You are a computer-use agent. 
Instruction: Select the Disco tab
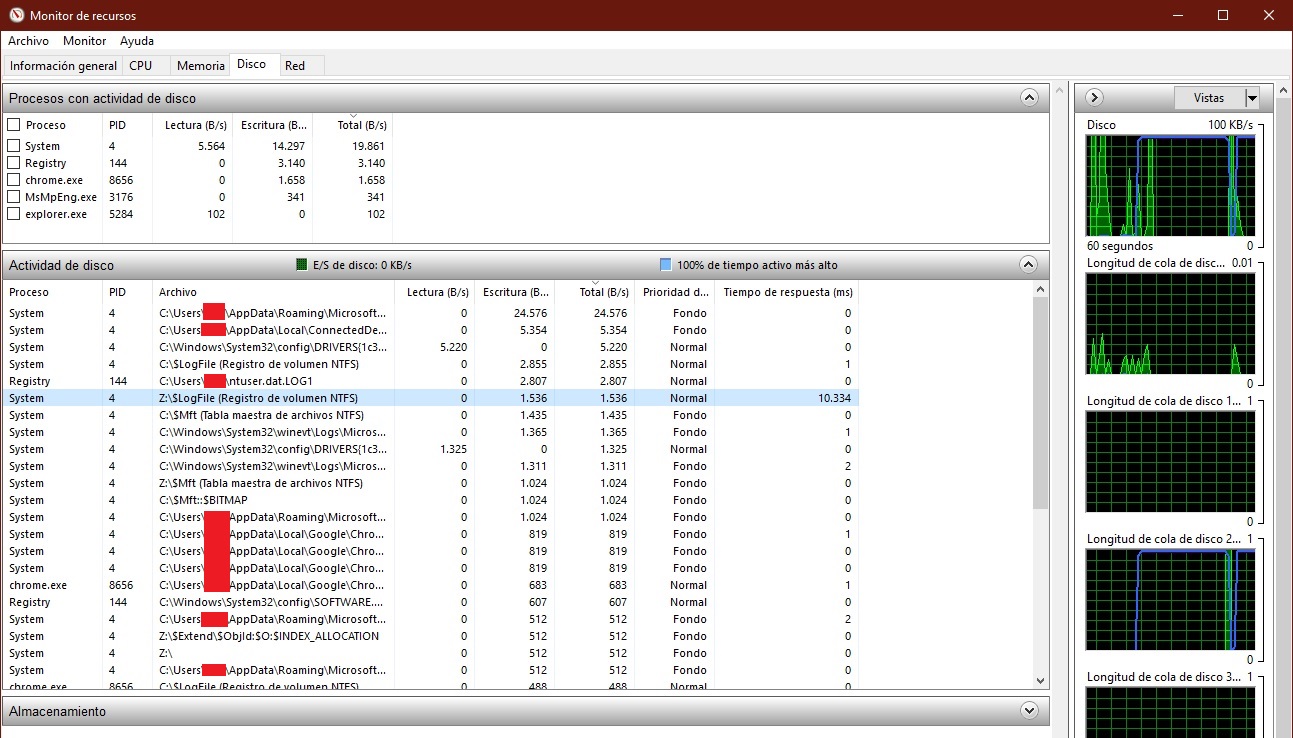[x=252, y=64]
